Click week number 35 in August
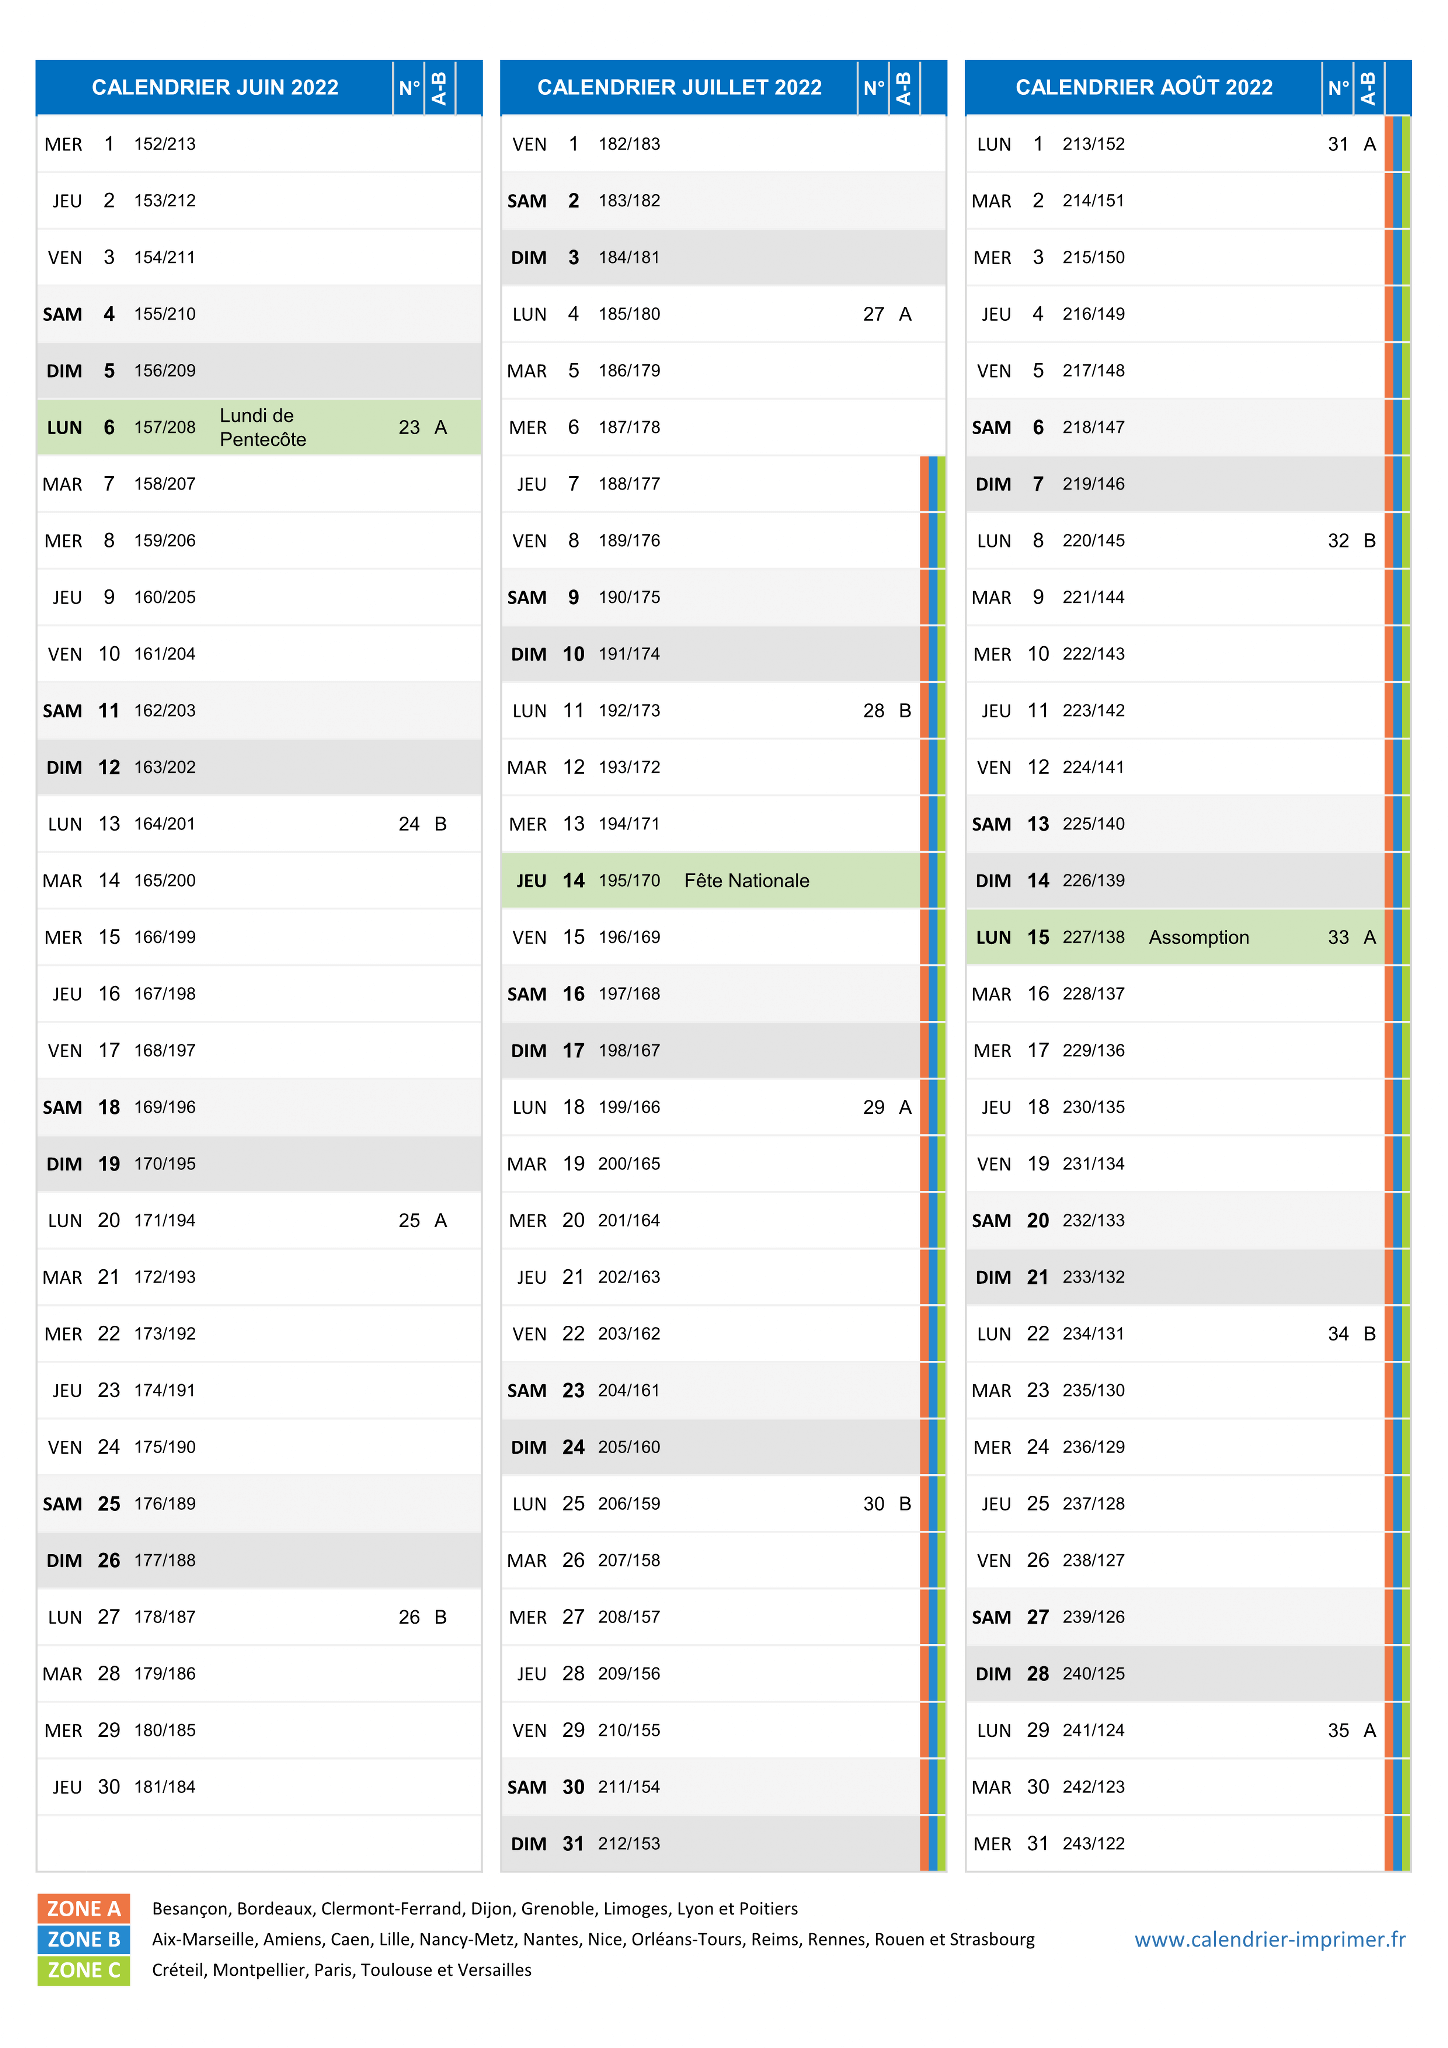This screenshot has height=2048, width=1448. pos(1339,1731)
